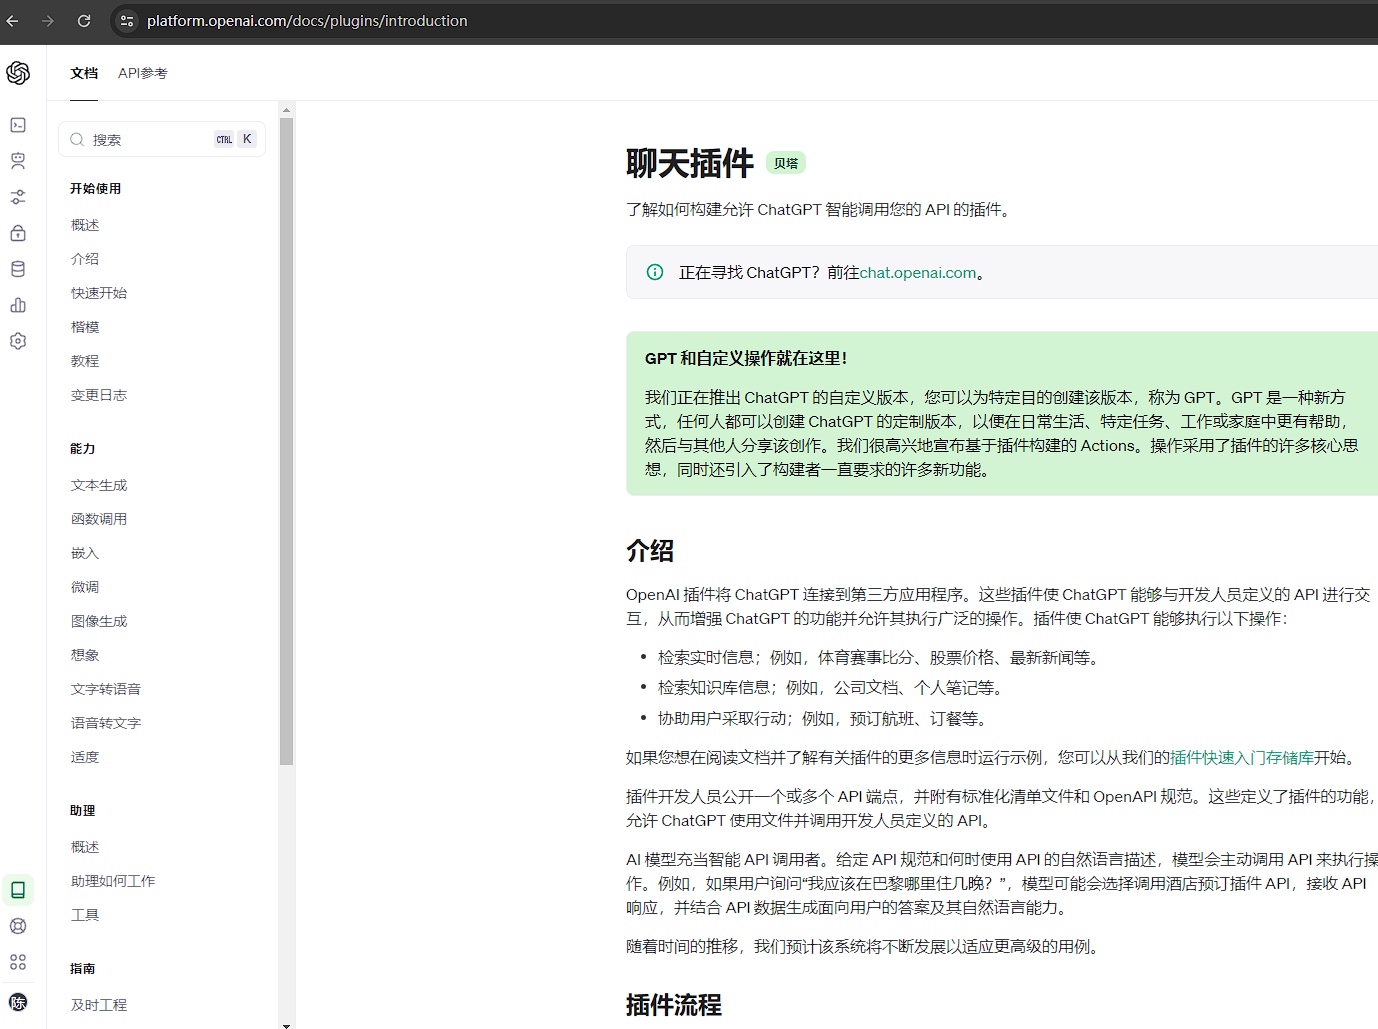Click the 聊天插件 page title
The height and width of the screenshot is (1029, 1378).
click(x=690, y=163)
